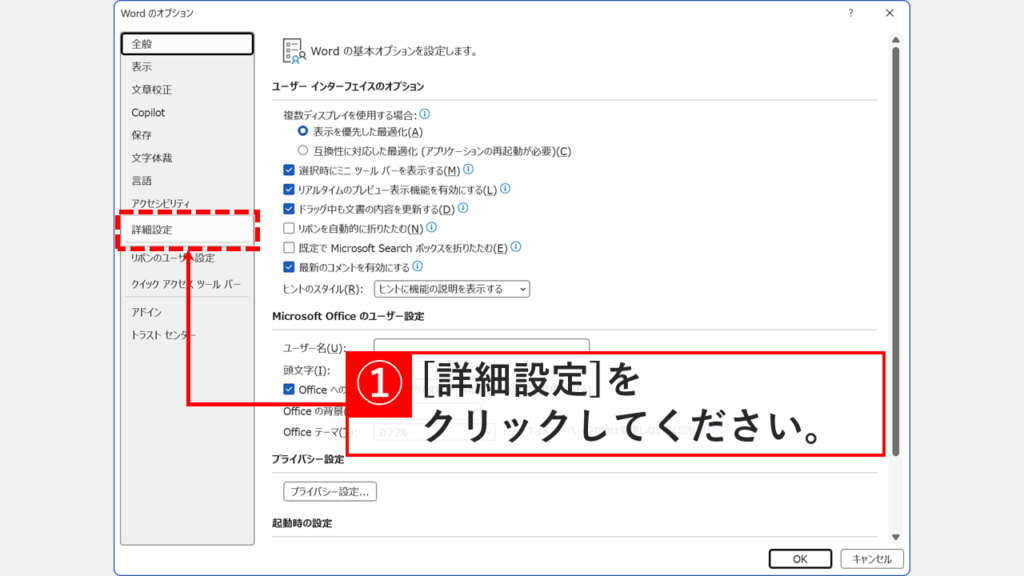Click info icon next to リアルタイムのプレビュー表示機能
The image size is (1024, 576).
pos(505,189)
